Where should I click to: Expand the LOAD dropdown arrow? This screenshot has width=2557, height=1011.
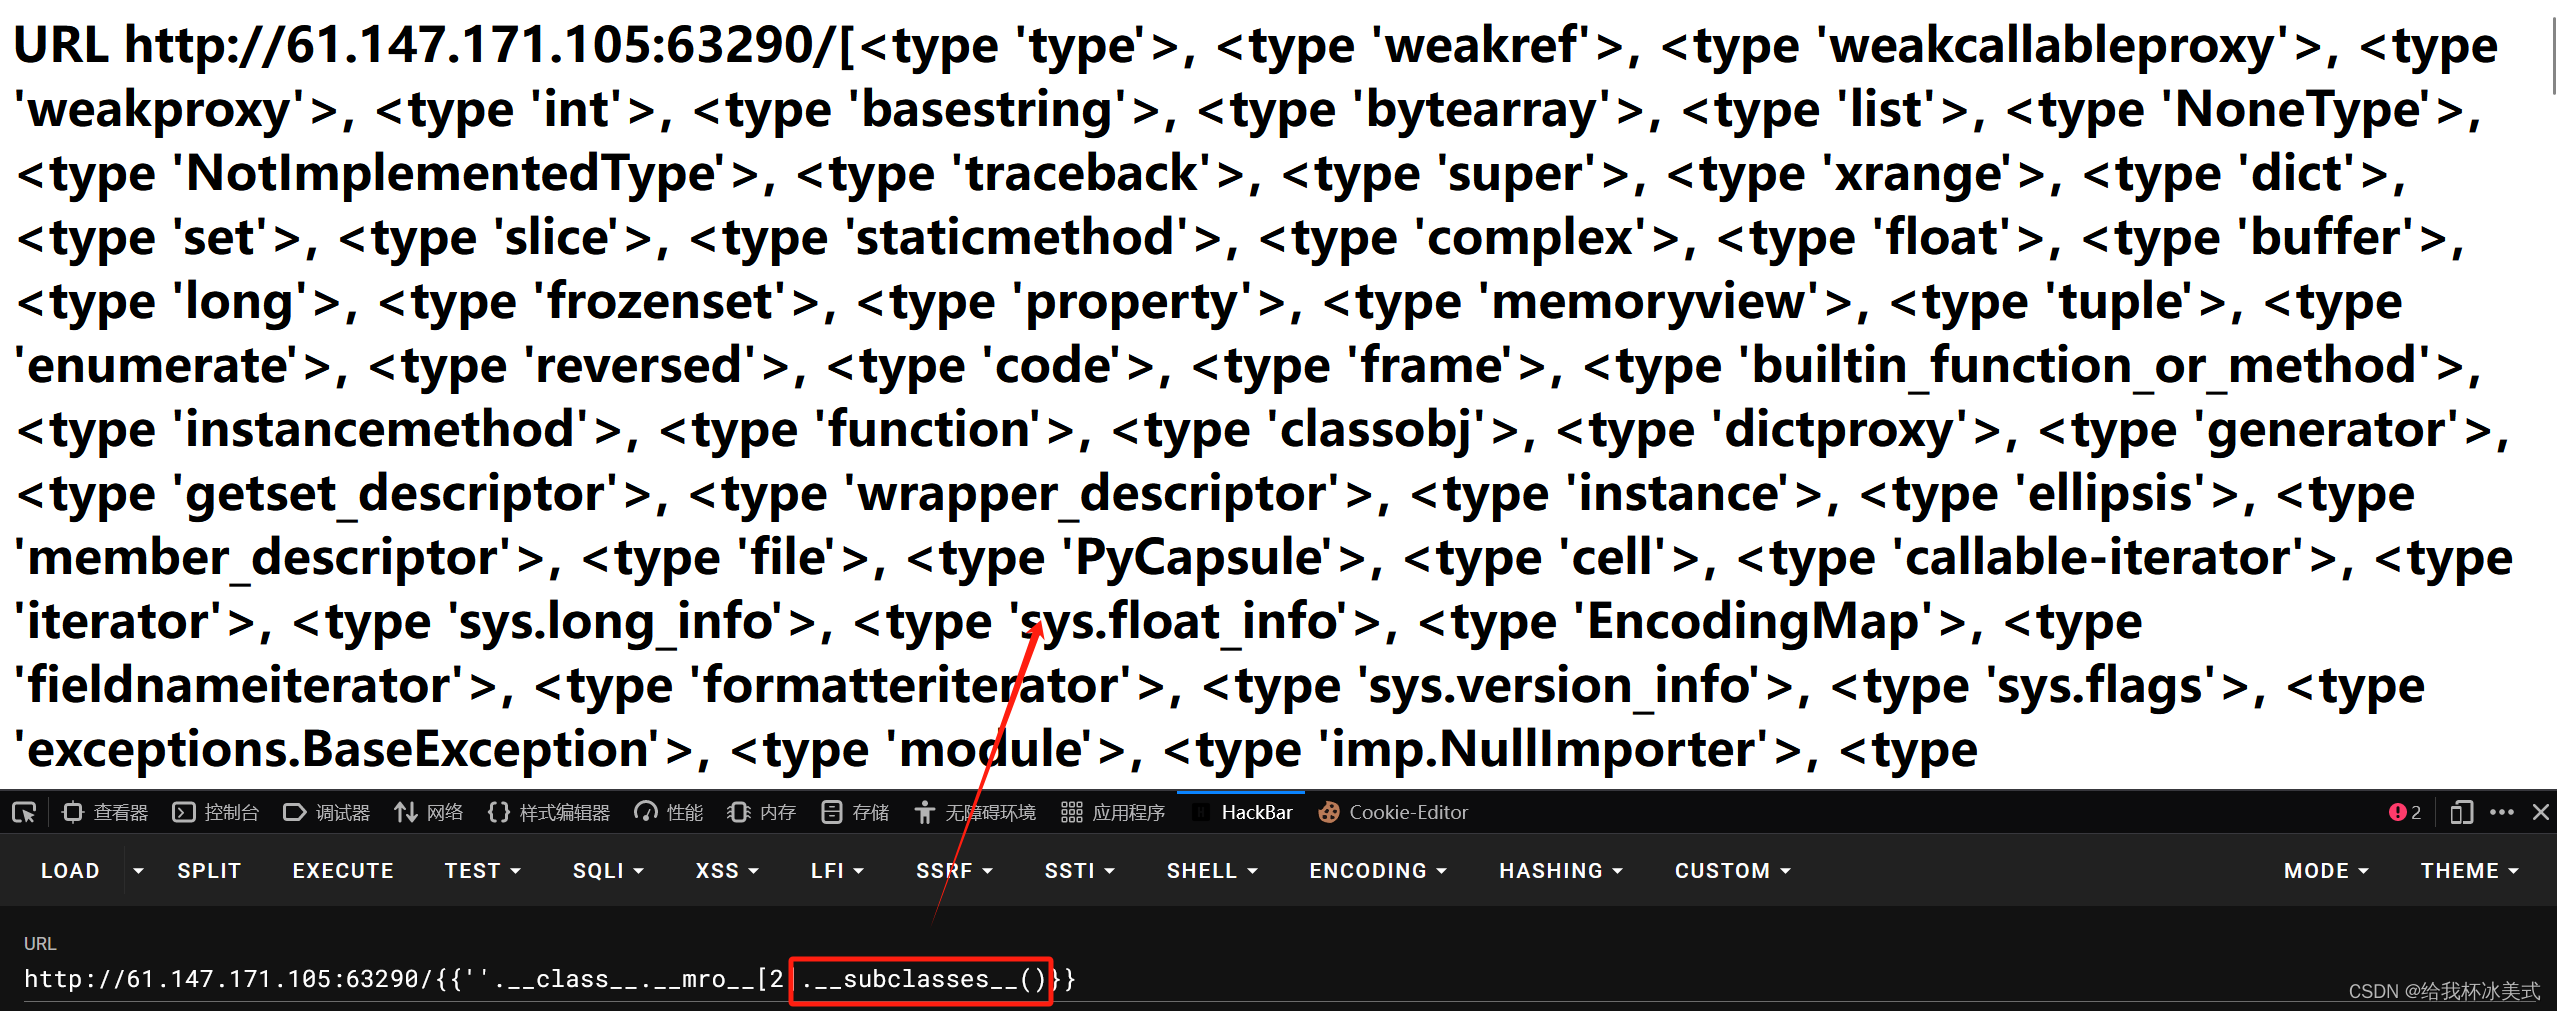coord(137,870)
